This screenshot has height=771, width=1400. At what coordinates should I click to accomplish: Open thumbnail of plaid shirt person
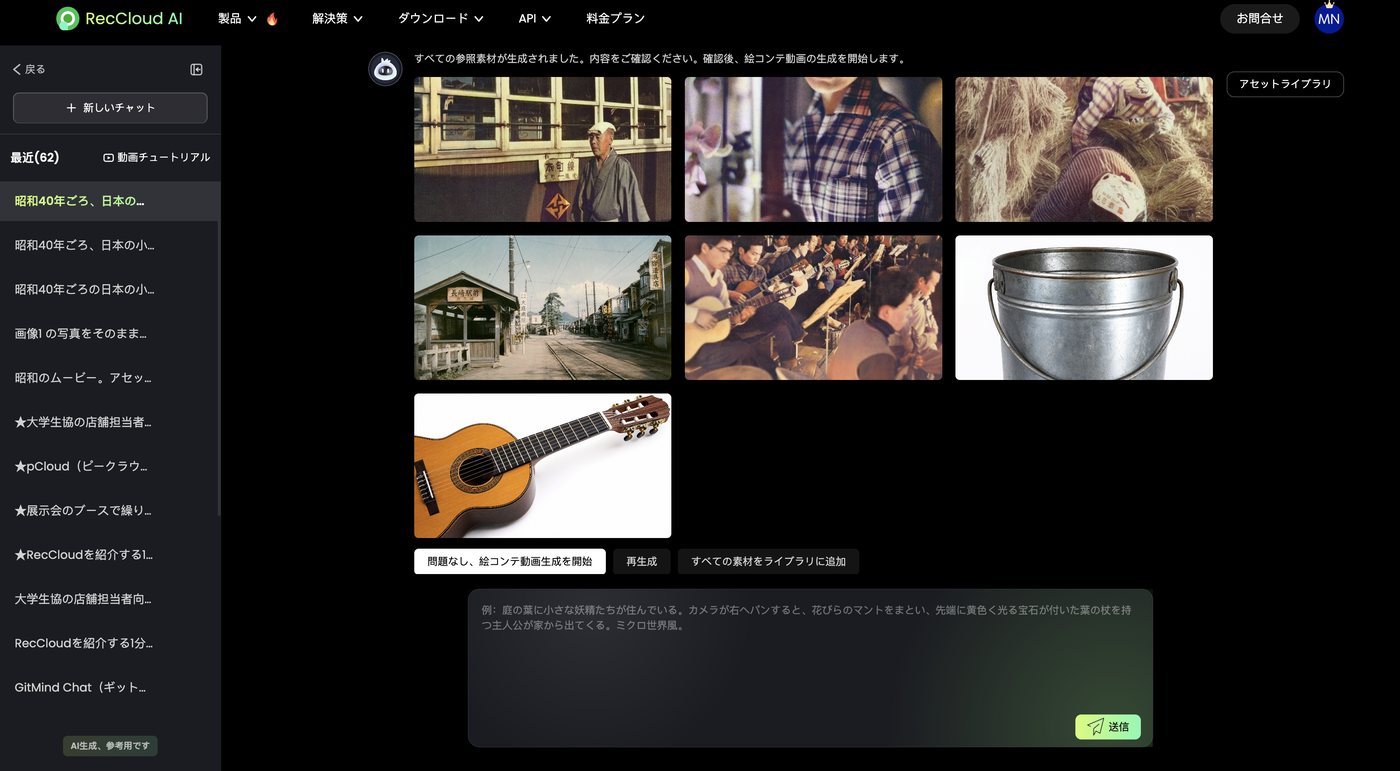point(813,150)
